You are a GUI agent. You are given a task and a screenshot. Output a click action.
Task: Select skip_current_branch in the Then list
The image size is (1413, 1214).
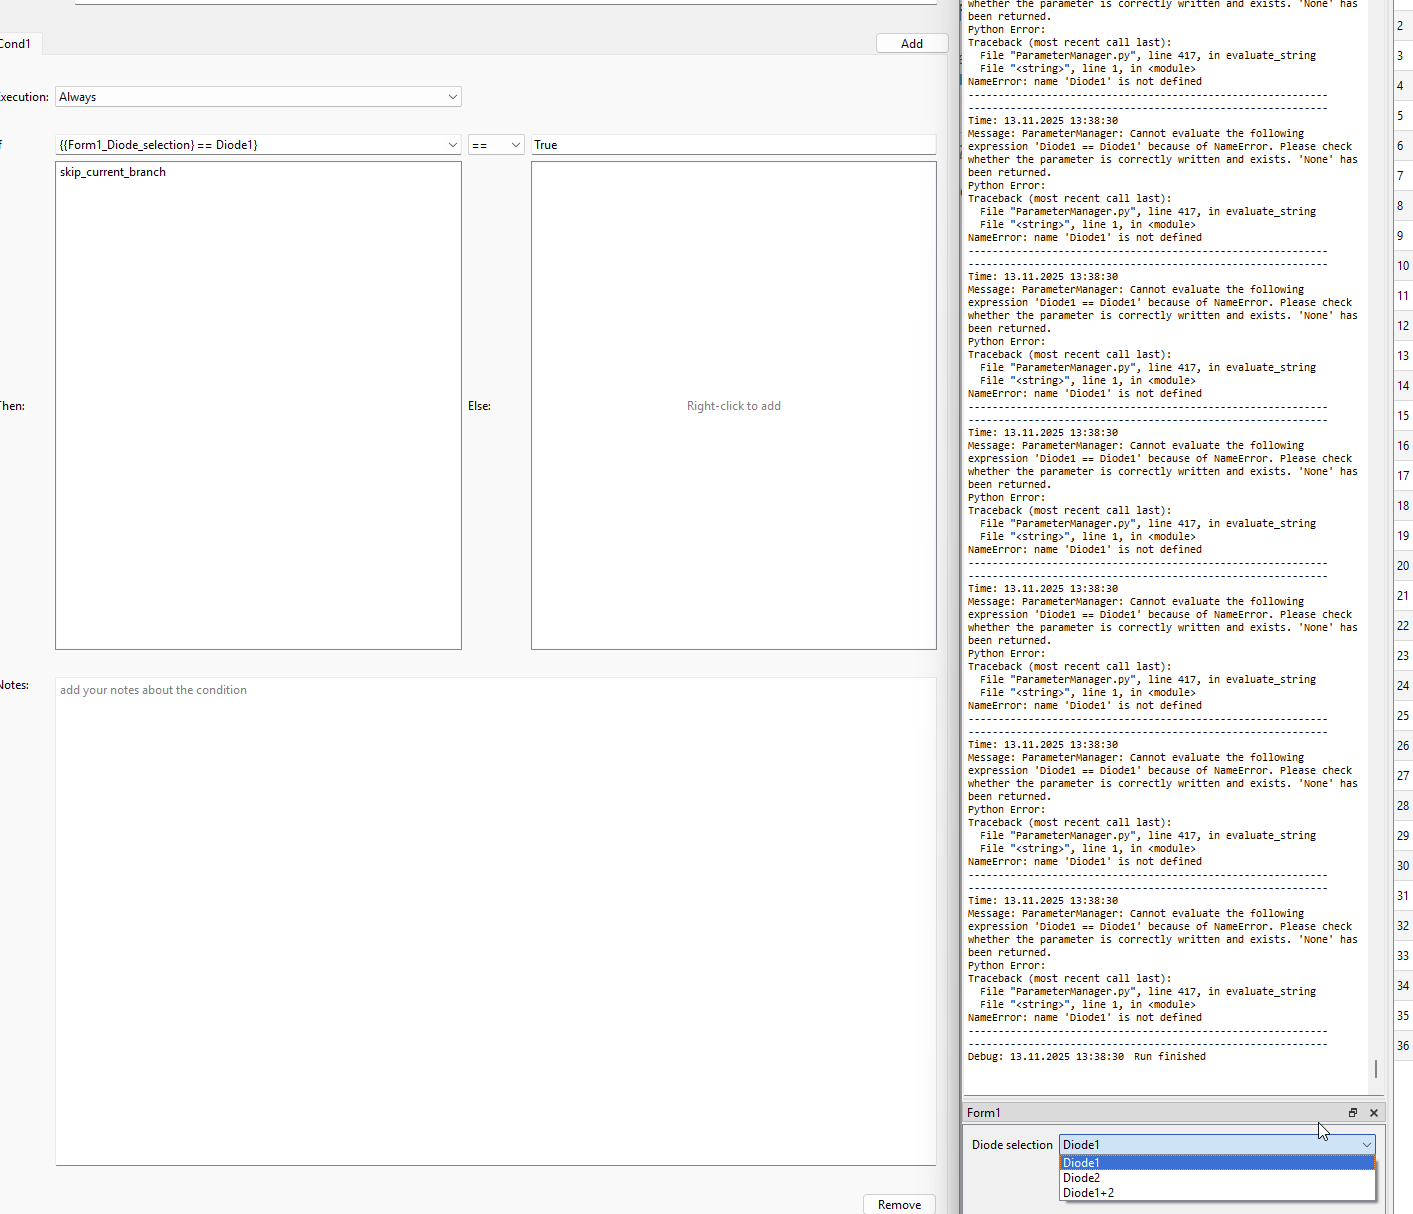point(113,172)
